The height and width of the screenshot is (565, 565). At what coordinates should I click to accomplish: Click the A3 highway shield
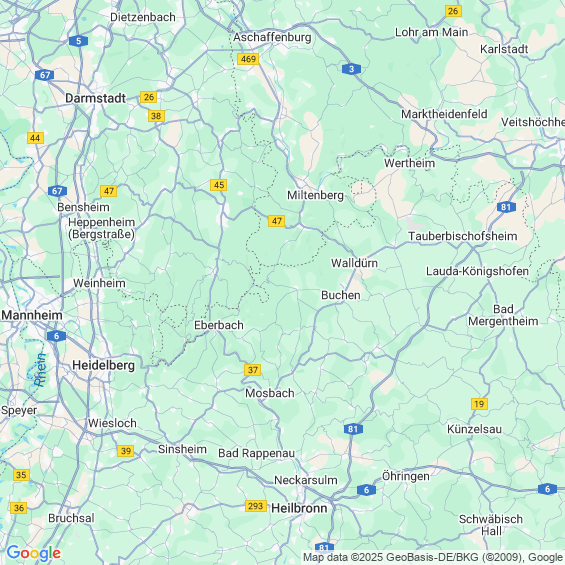pos(351,69)
